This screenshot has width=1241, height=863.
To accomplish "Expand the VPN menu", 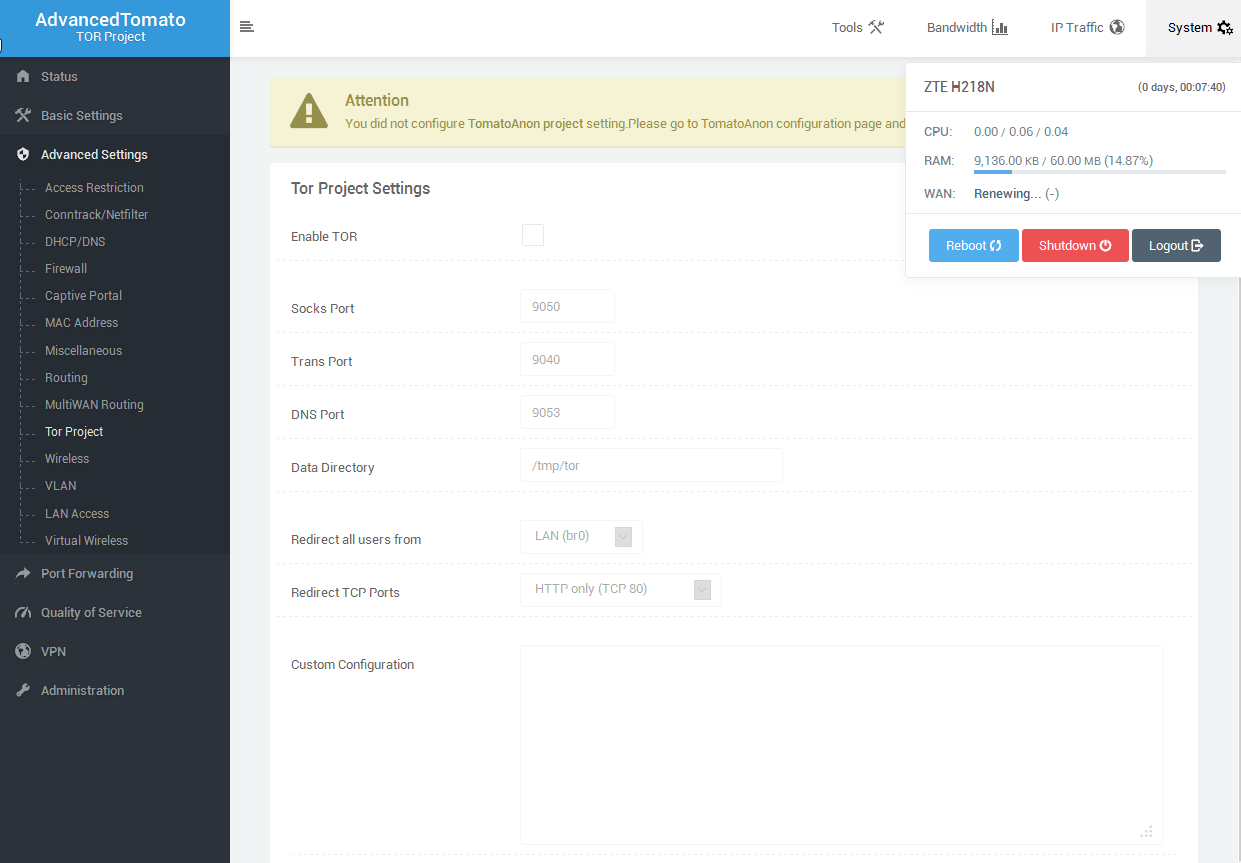I will [x=115, y=651].
